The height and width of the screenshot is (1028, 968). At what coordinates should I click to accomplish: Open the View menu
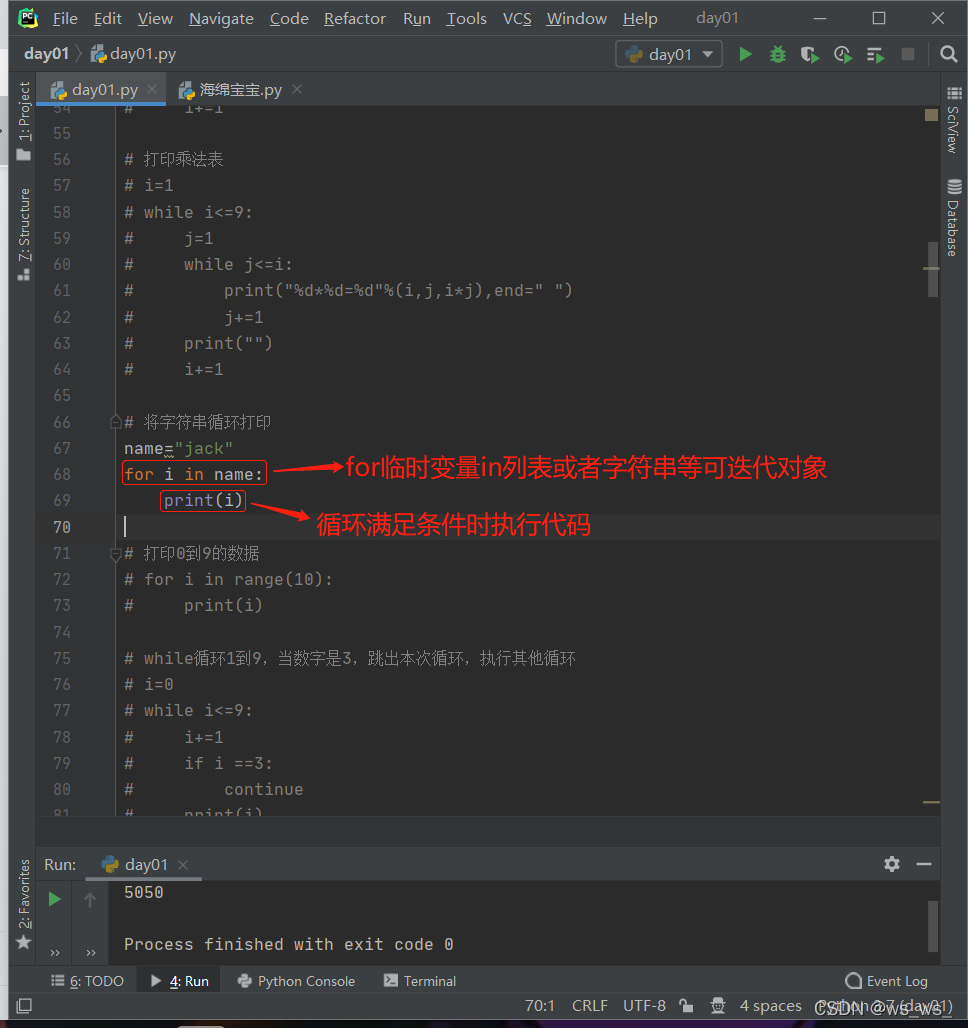pos(155,18)
